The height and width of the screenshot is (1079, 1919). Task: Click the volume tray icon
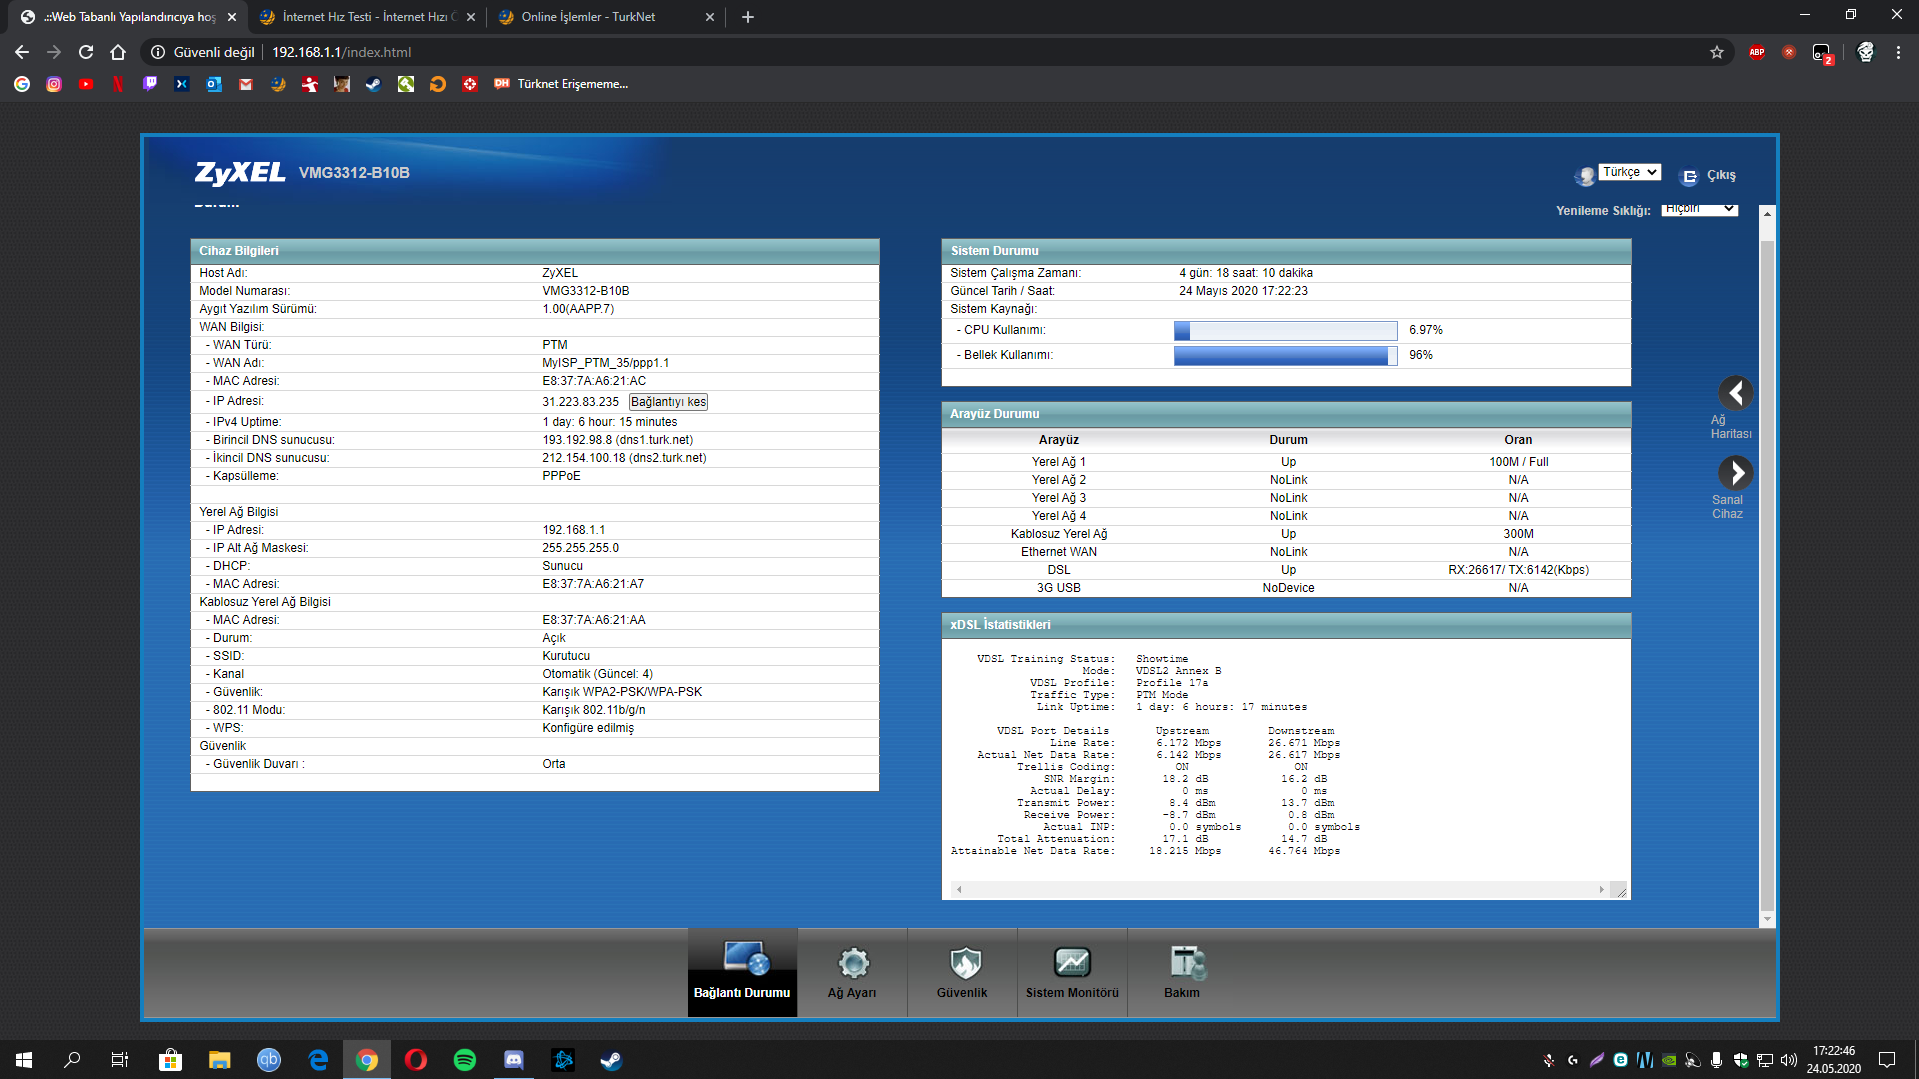click(x=1789, y=1060)
